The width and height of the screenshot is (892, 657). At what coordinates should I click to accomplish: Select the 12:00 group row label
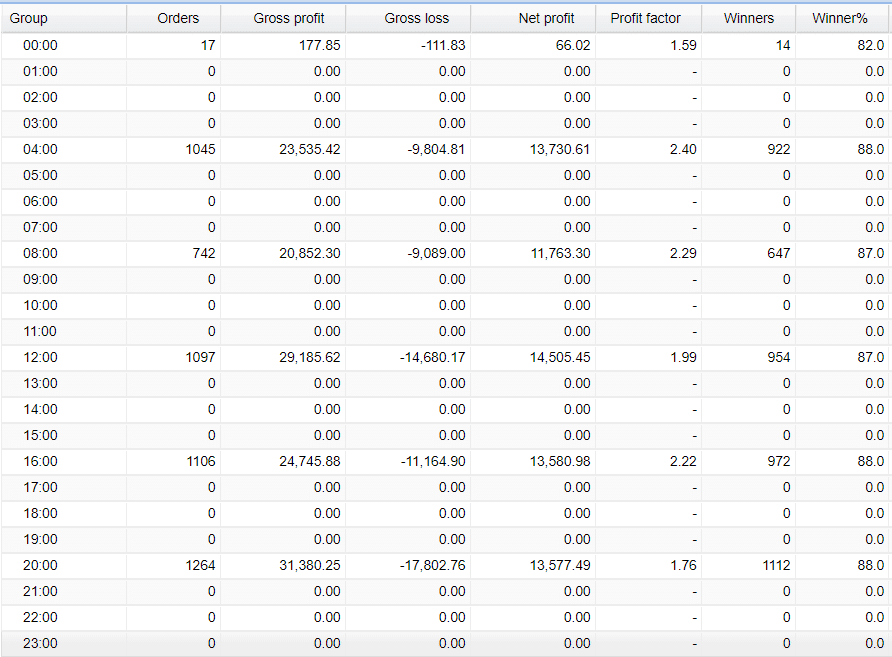(33, 357)
